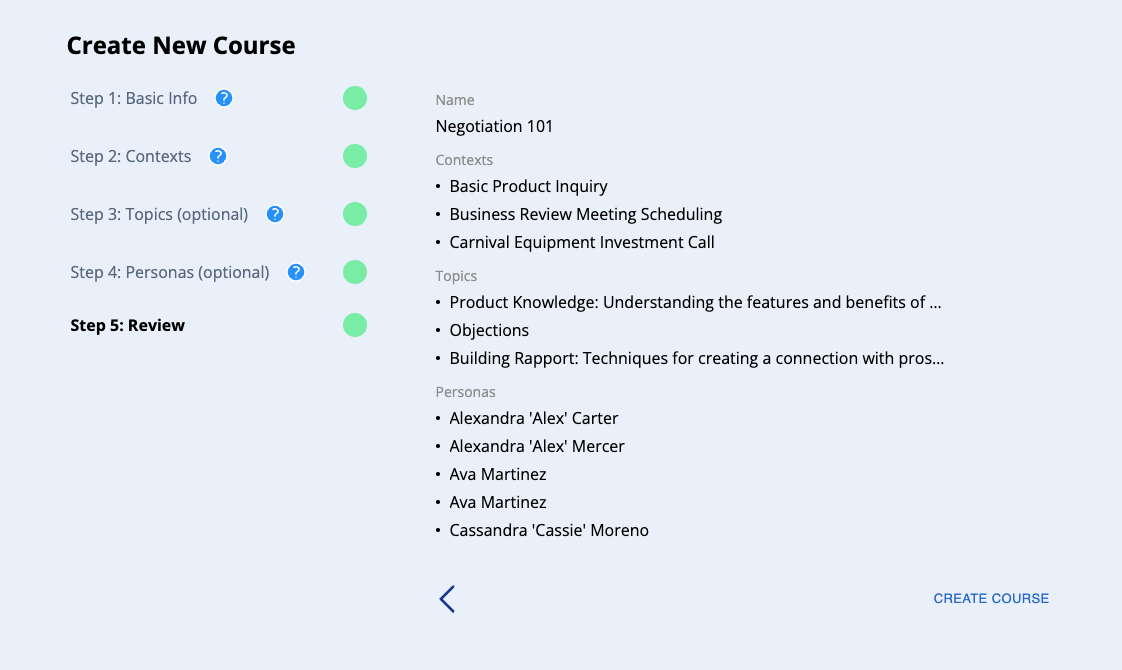Image resolution: width=1122 pixels, height=670 pixels.
Task: Switch to Step 2: Contexts
Action: (131, 156)
